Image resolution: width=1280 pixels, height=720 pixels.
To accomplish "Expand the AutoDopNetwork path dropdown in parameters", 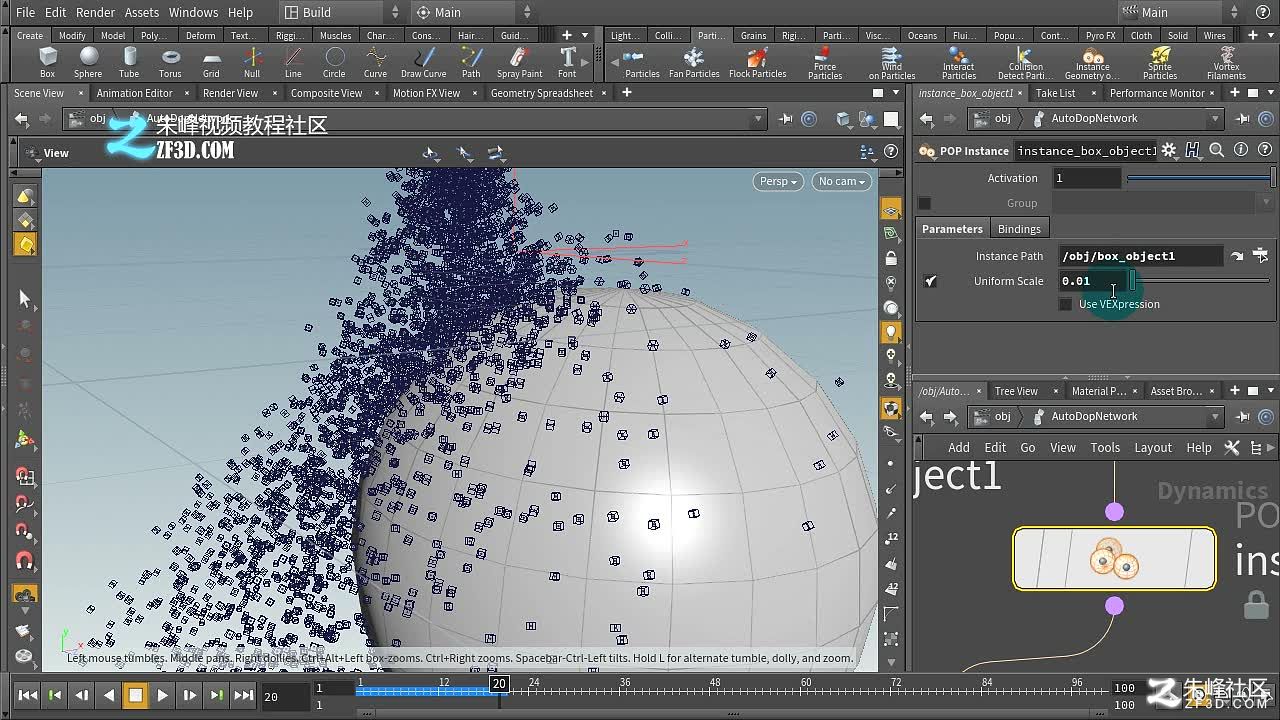I will click(1215, 118).
